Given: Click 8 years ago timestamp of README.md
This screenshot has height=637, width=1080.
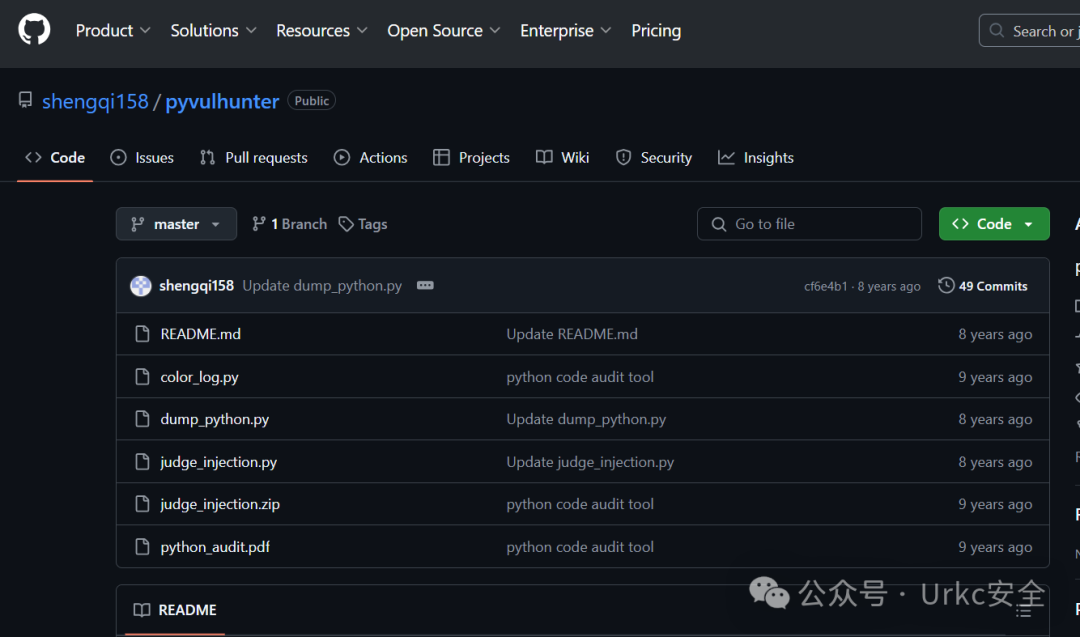Looking at the screenshot, I should click(x=995, y=334).
